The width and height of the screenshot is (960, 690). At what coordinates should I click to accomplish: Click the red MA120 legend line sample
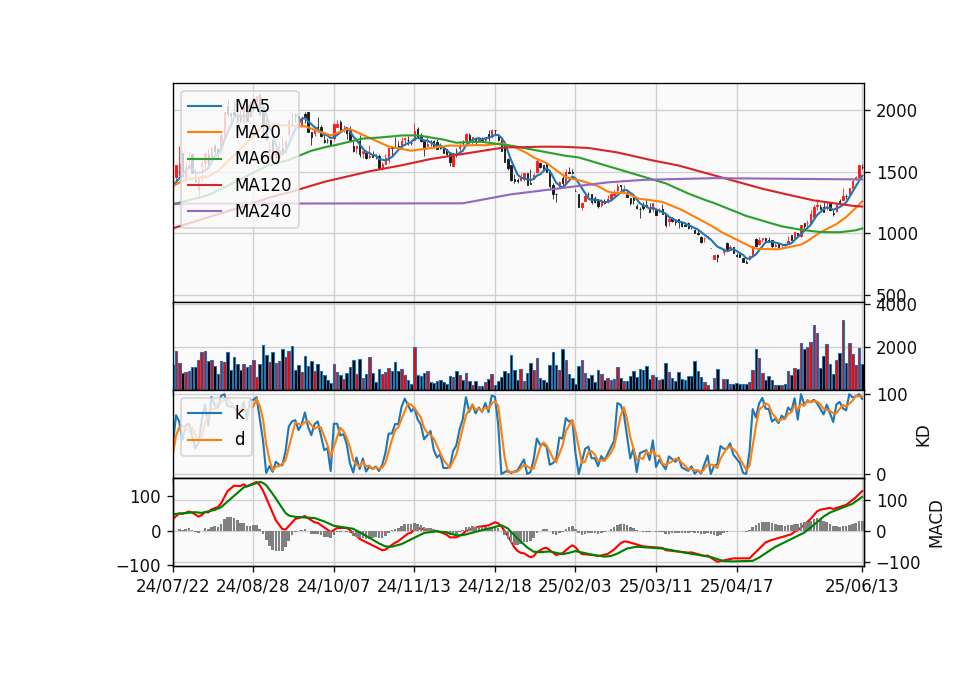point(204,185)
